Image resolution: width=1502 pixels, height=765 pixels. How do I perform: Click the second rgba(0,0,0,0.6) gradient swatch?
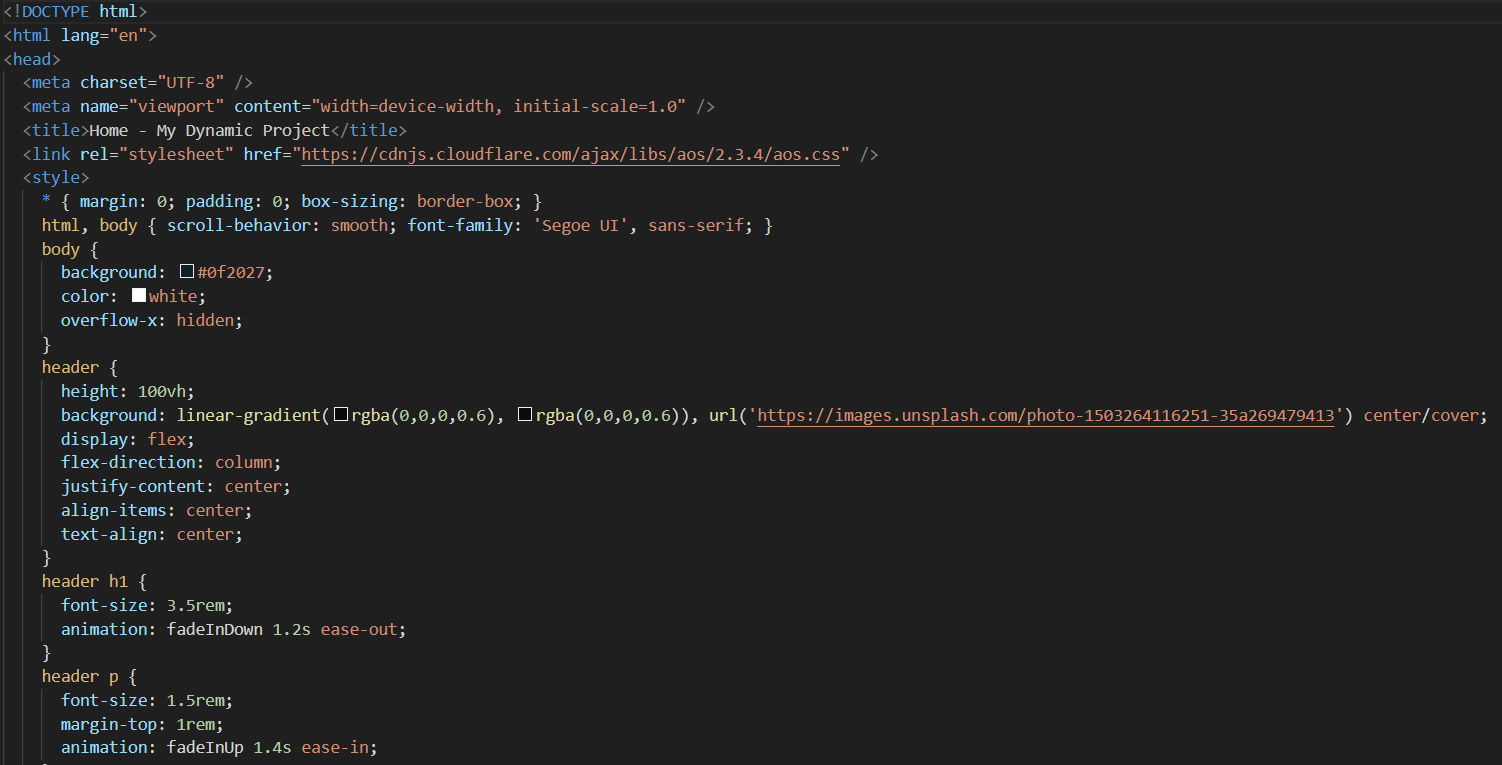click(524, 415)
